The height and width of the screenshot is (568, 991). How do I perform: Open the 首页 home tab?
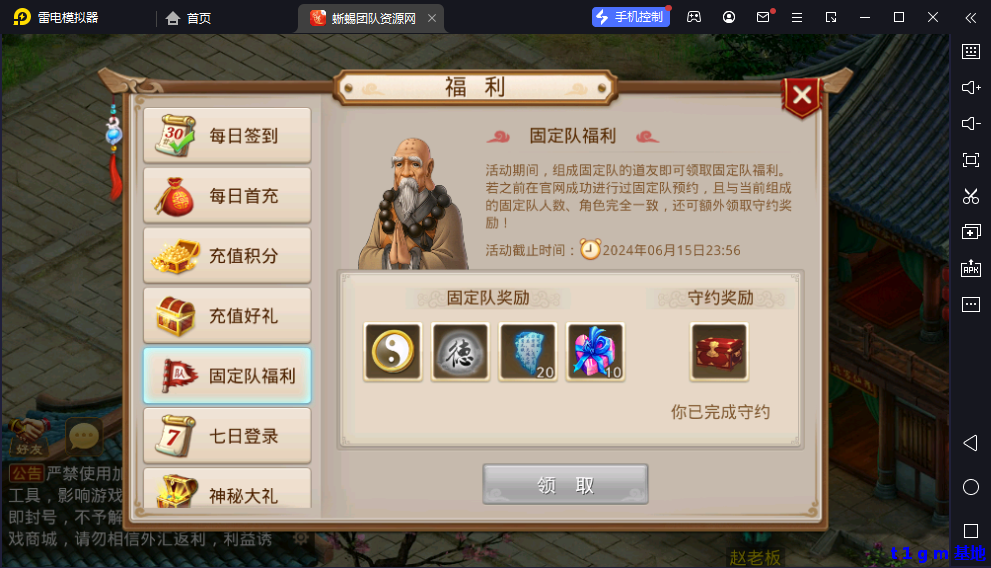click(x=188, y=18)
